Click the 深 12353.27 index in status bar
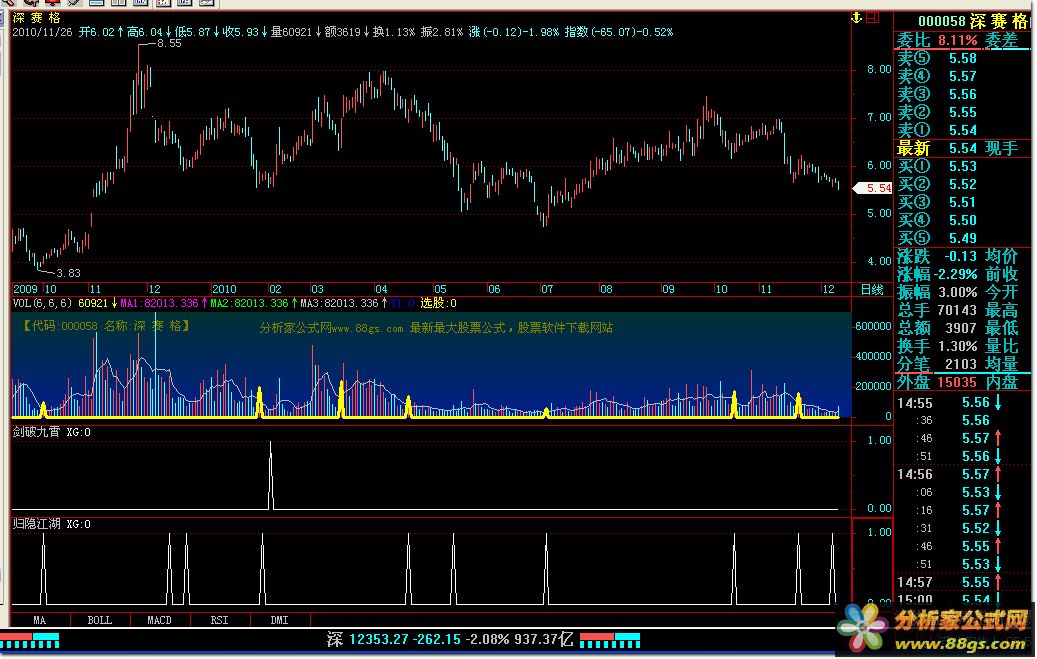The width and height of the screenshot is (1037, 659). click(366, 640)
